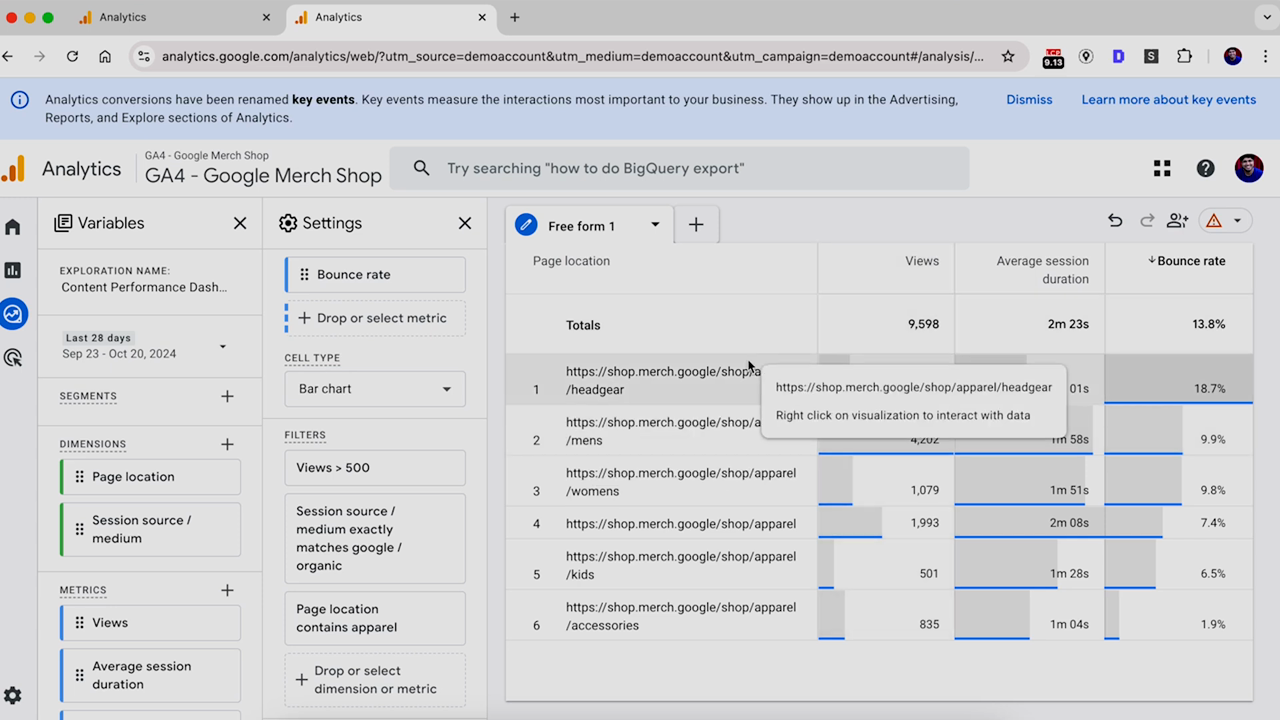This screenshot has width=1280, height=720.
Task: Select the Page location dimension chip
Action: (x=150, y=477)
